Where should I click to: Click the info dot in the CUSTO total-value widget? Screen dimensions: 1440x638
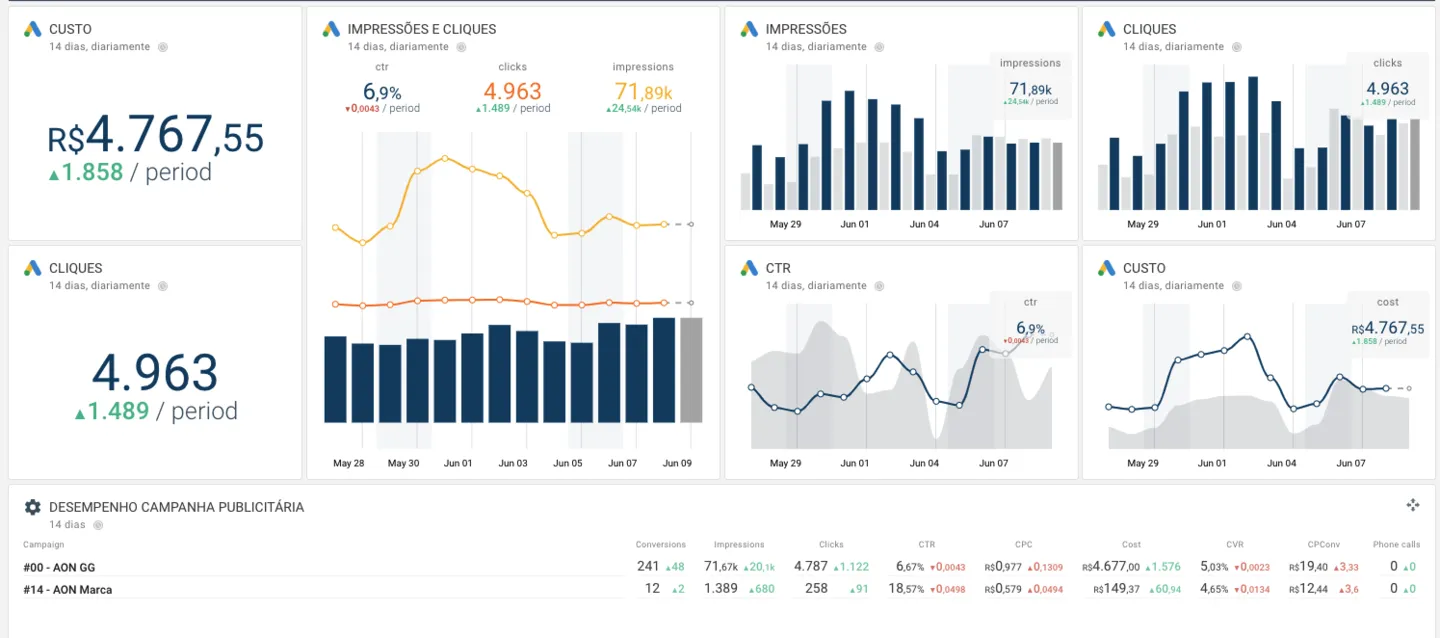pyautogui.click(x=163, y=47)
